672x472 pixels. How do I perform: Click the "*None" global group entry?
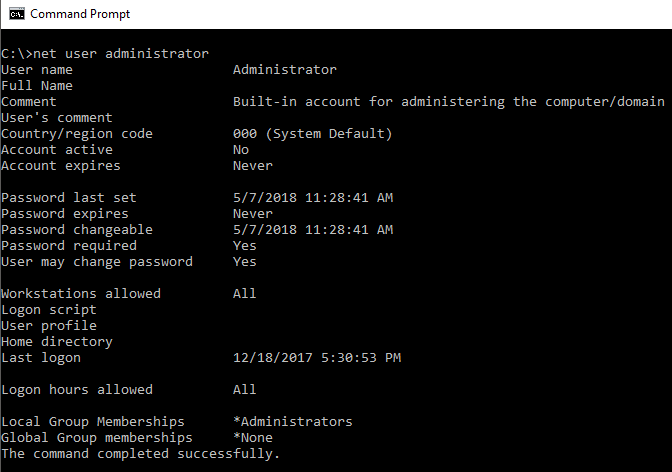[252, 438]
